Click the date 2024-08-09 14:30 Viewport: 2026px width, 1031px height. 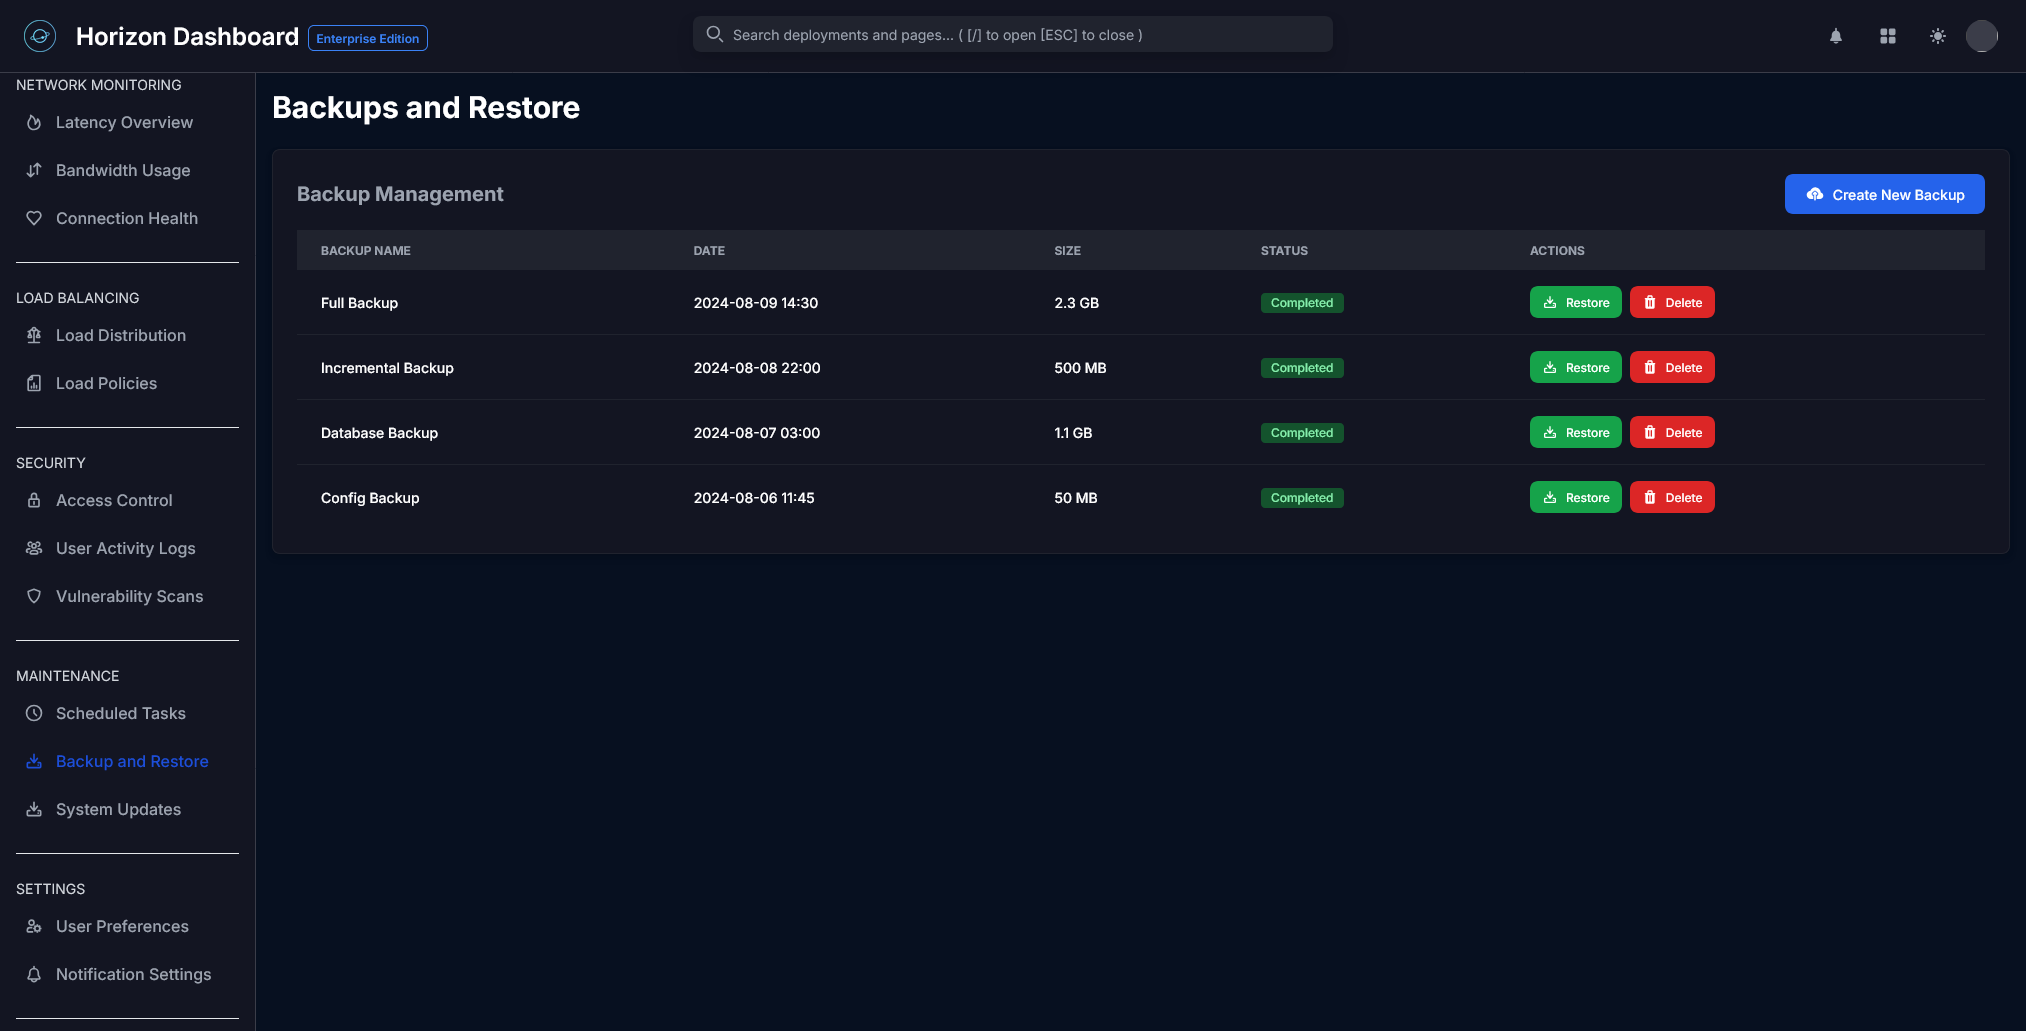(x=756, y=302)
